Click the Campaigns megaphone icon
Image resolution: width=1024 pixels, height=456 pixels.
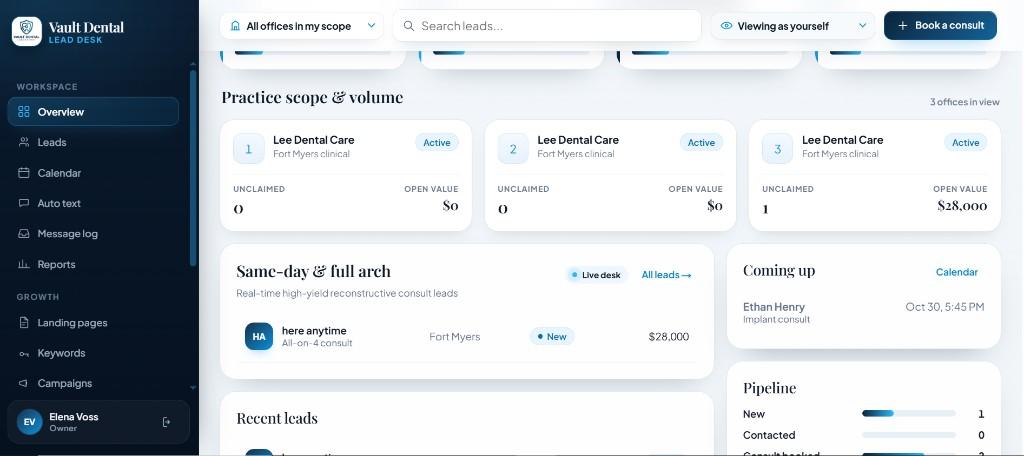click(x=24, y=383)
